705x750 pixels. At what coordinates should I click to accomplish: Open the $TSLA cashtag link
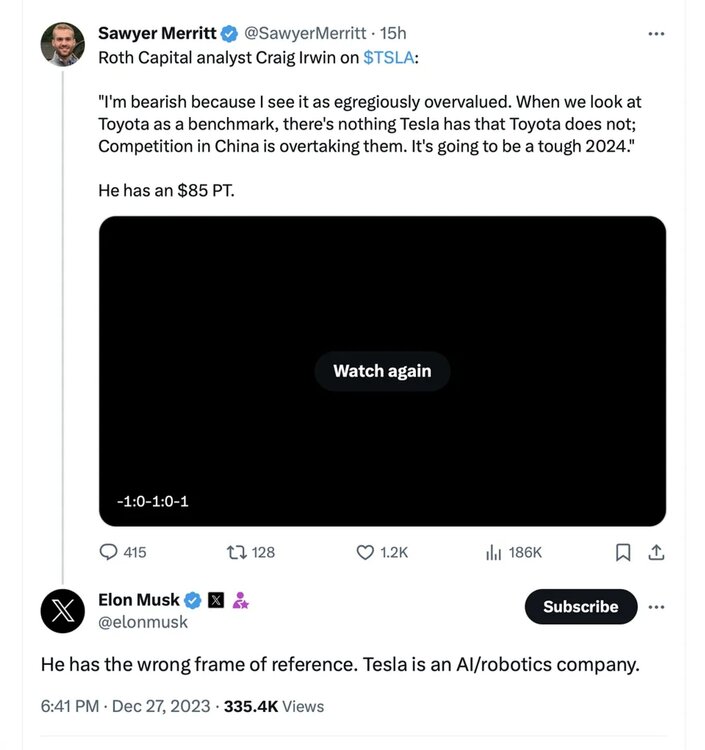388,58
